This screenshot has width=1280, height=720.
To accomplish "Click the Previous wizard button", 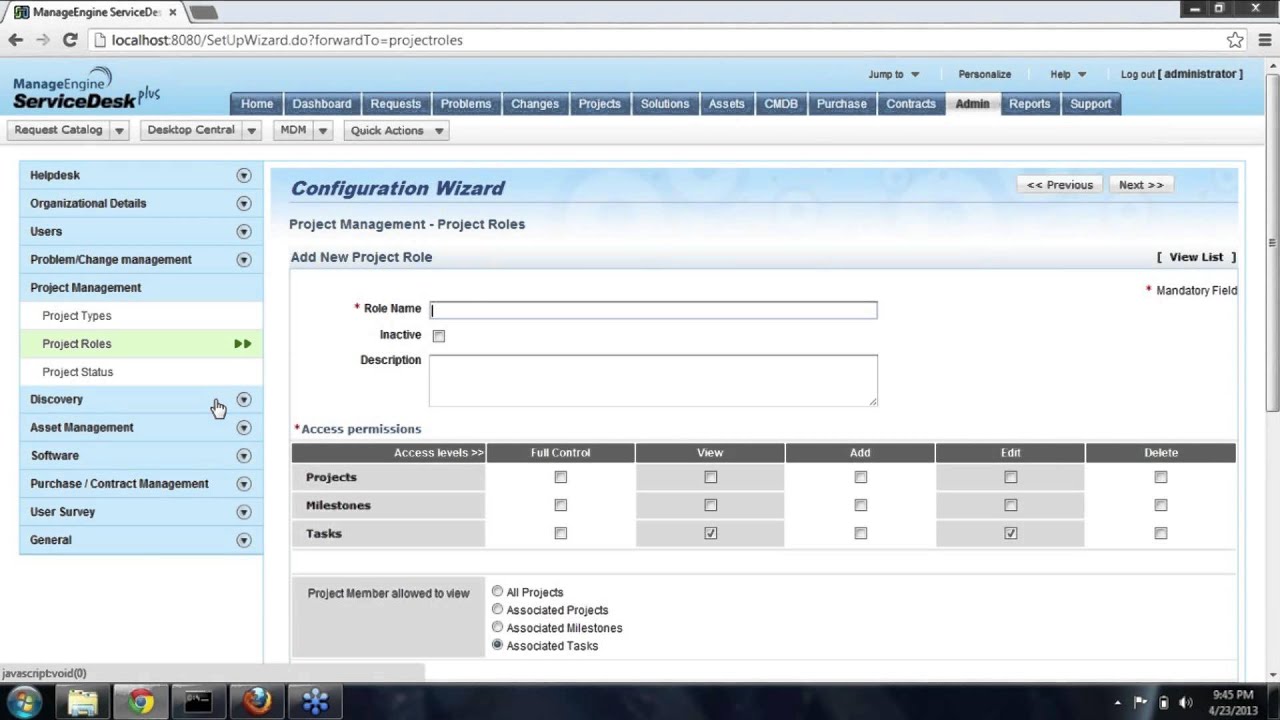I will tap(1060, 185).
